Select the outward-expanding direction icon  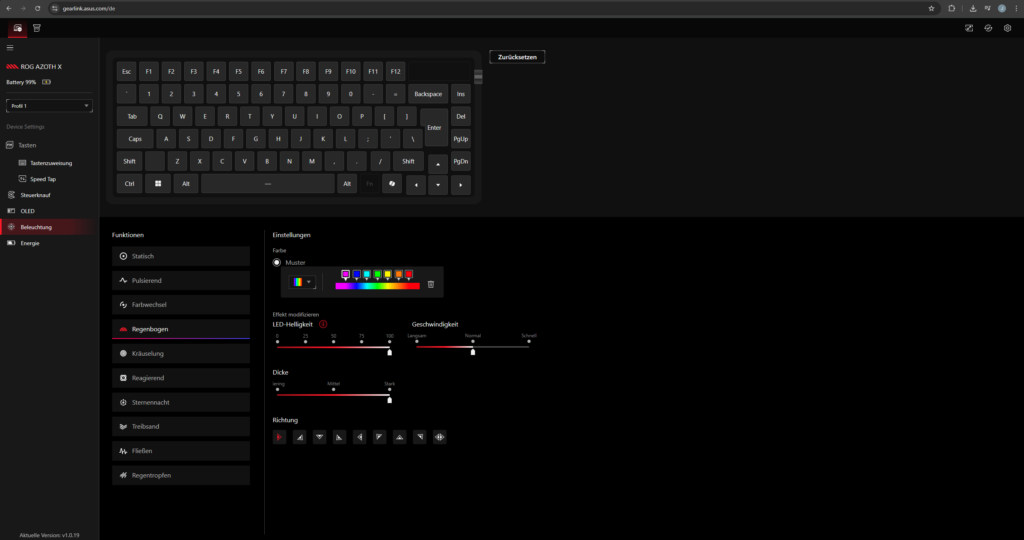point(440,437)
